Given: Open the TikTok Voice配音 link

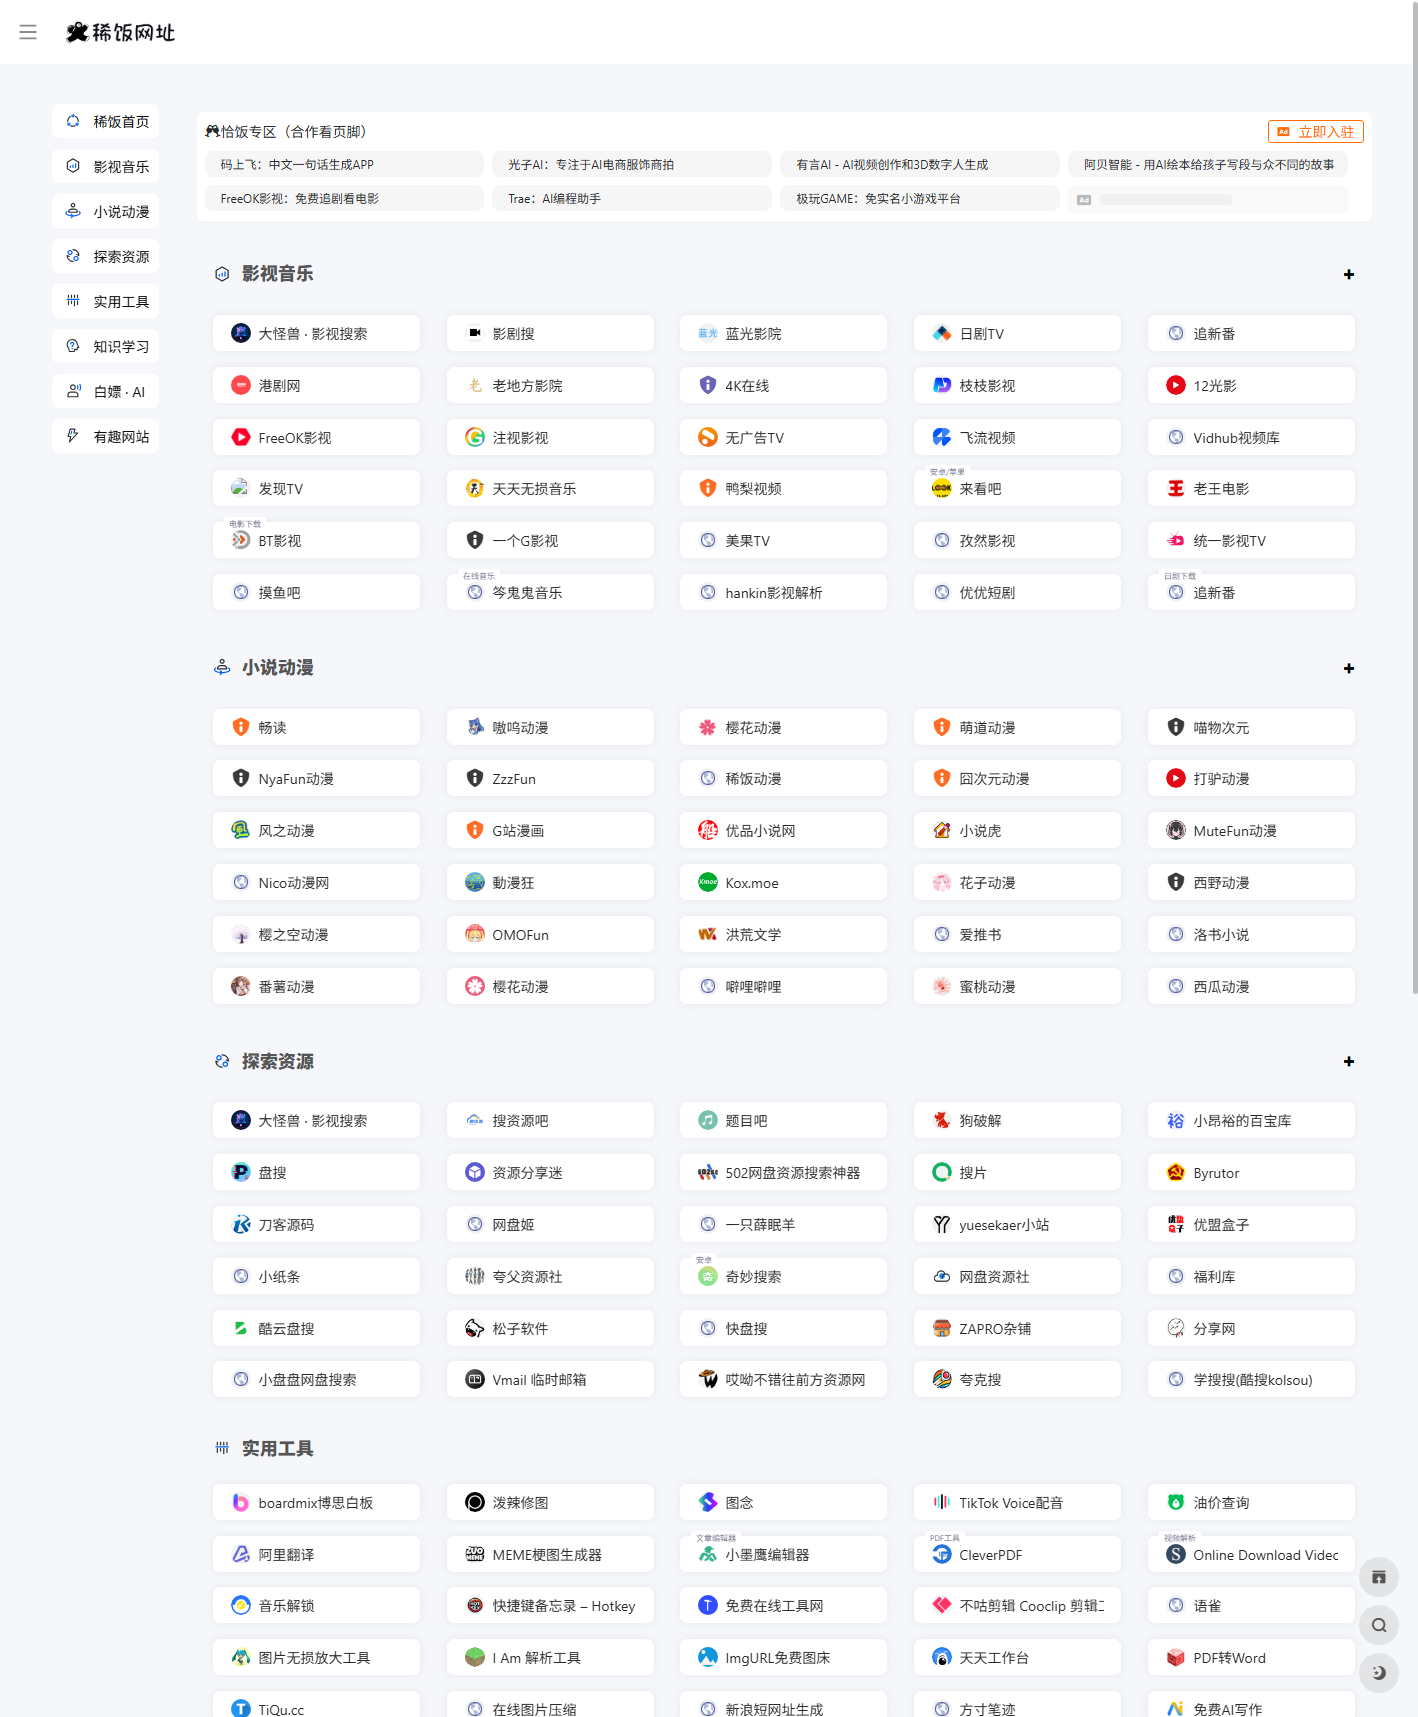Looking at the screenshot, I should [x=1017, y=1502].
